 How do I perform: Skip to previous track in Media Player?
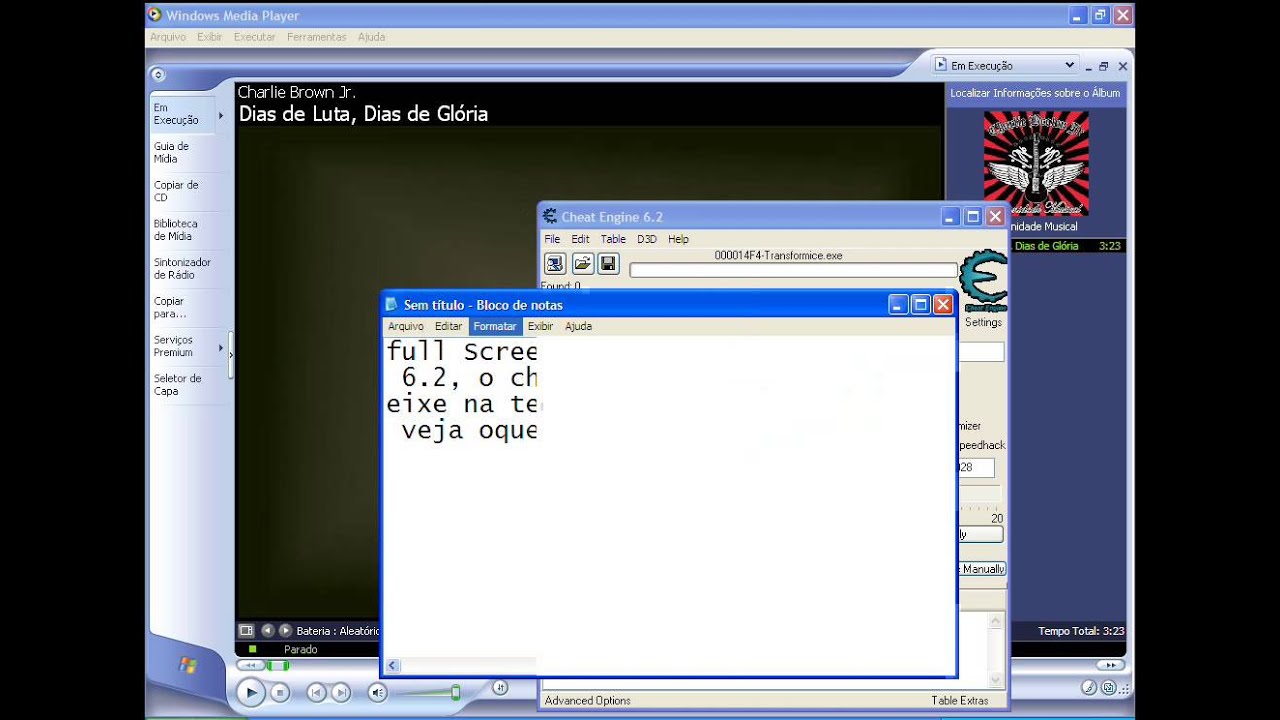click(316, 692)
